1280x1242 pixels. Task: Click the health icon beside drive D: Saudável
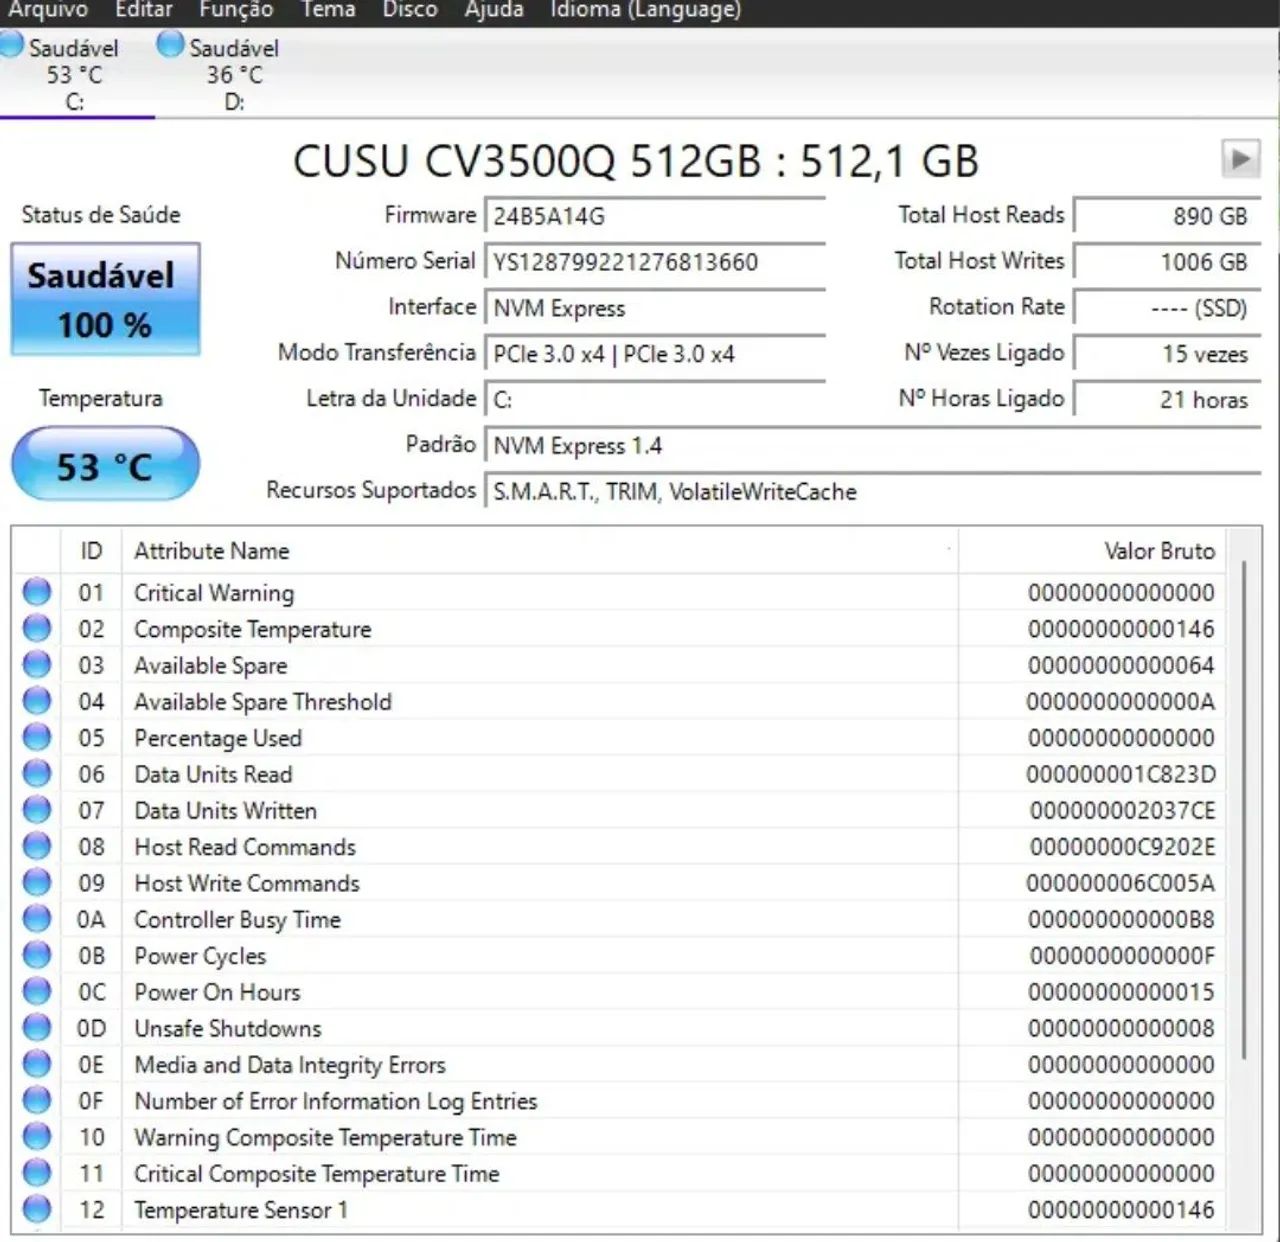(x=171, y=45)
